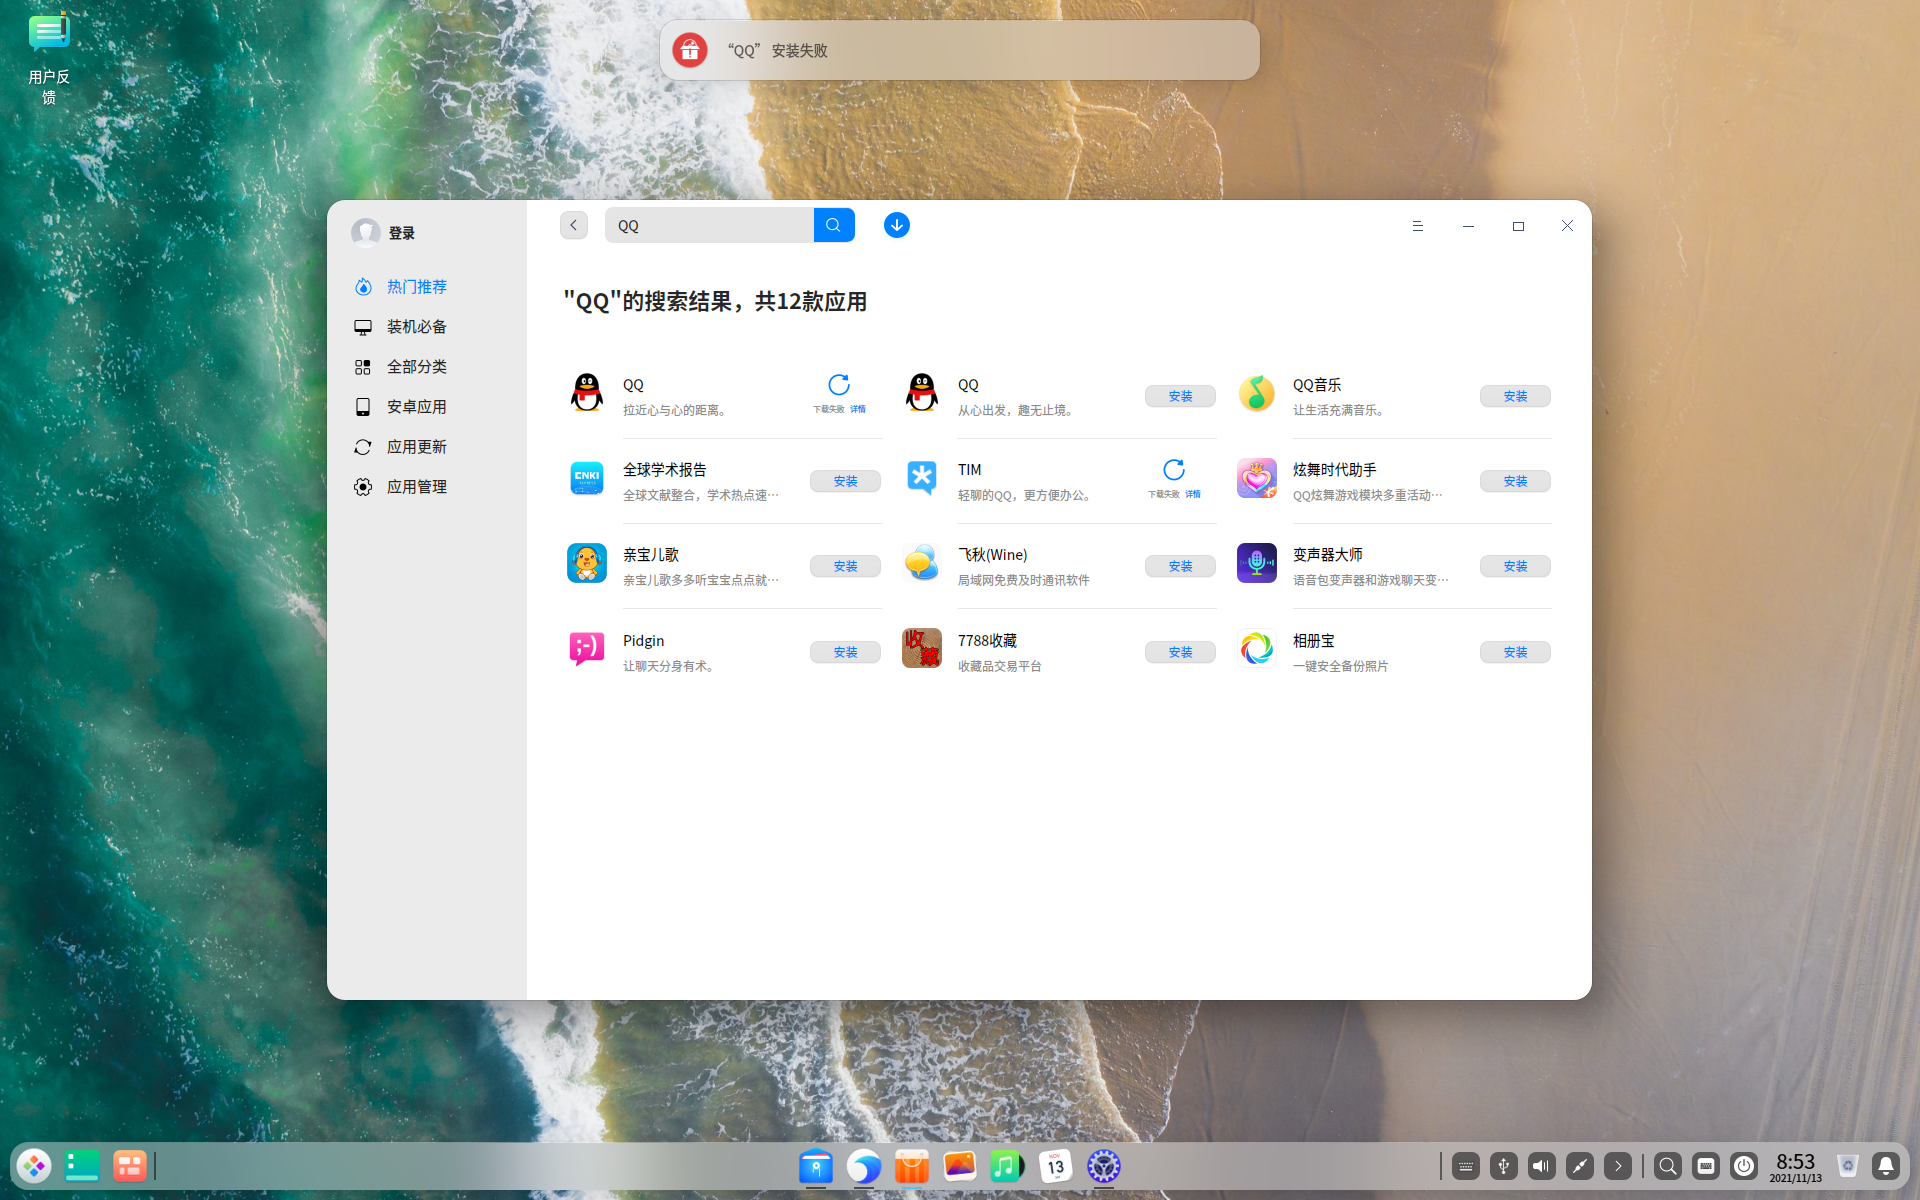The width and height of the screenshot is (1920, 1200).
Task: Switch to the 应用更新 sidebar entry
Action: (x=416, y=446)
